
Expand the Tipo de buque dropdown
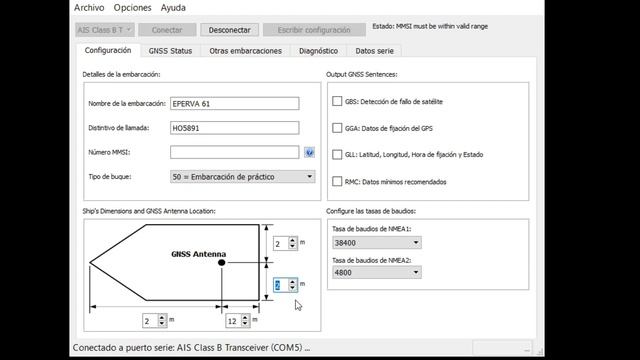point(242,177)
